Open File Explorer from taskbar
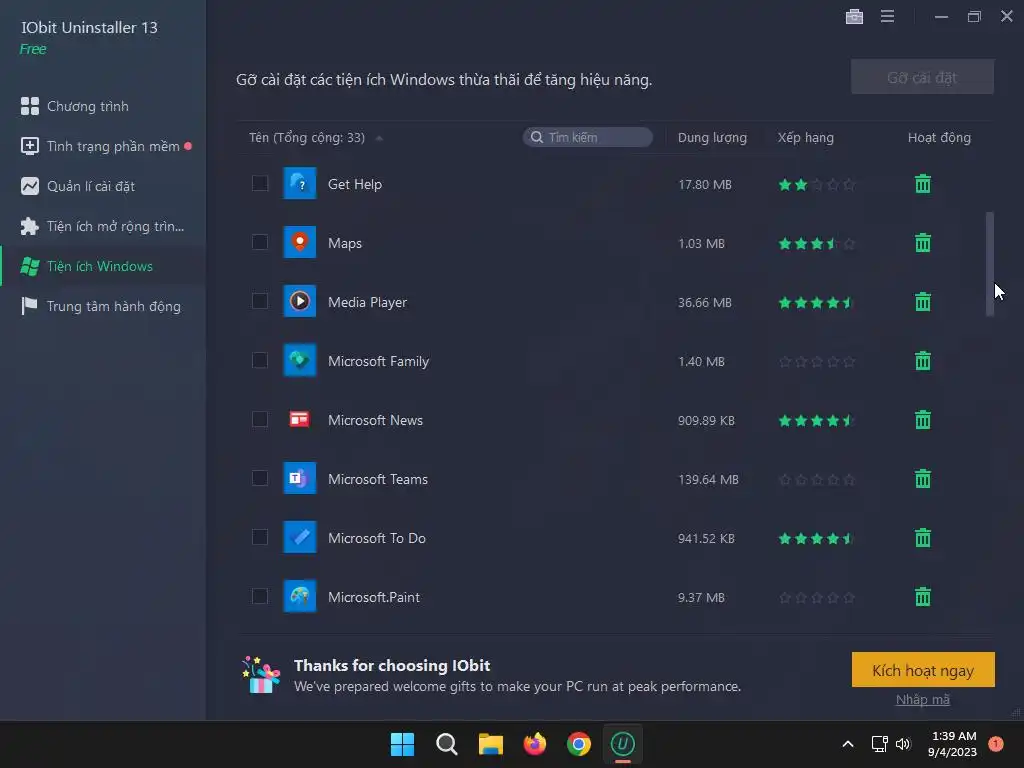The height and width of the screenshot is (768, 1024). coord(490,744)
